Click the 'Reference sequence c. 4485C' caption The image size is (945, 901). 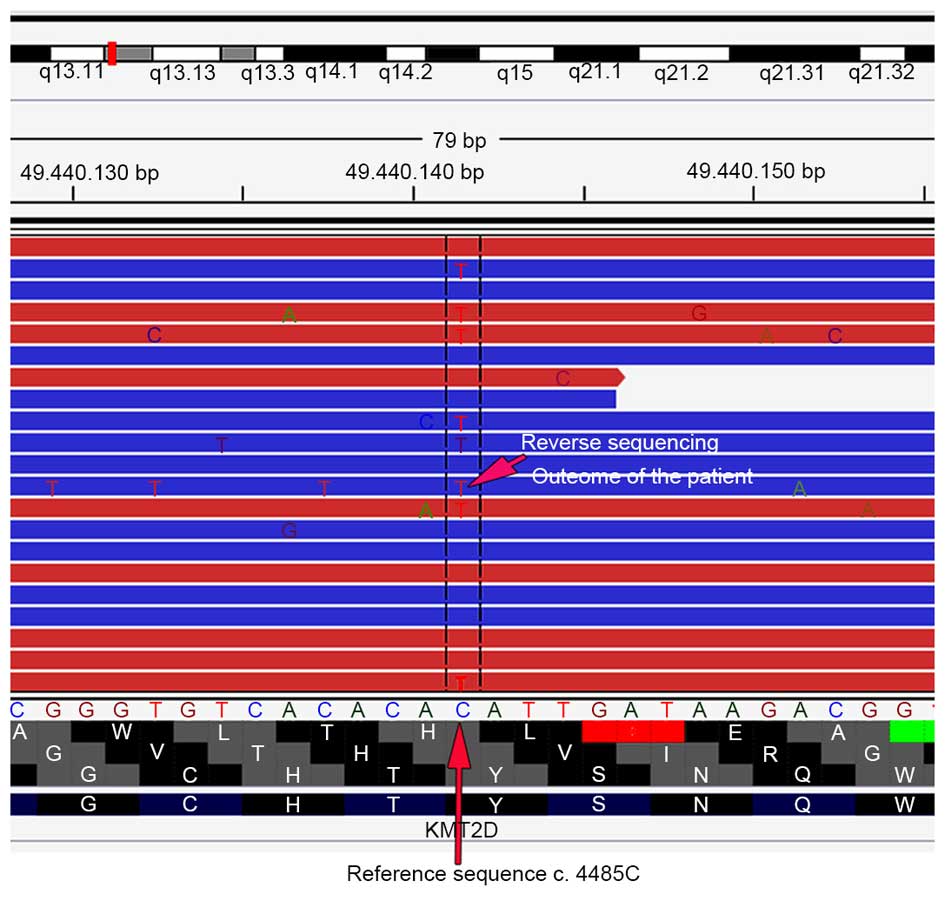click(x=493, y=874)
